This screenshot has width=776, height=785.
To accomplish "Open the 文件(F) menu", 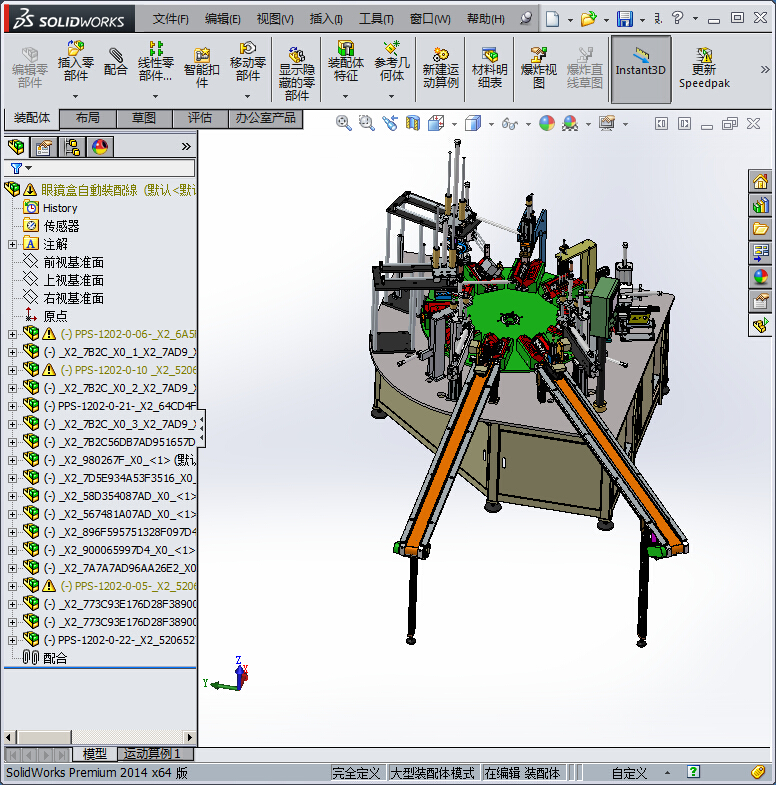I will coord(171,19).
